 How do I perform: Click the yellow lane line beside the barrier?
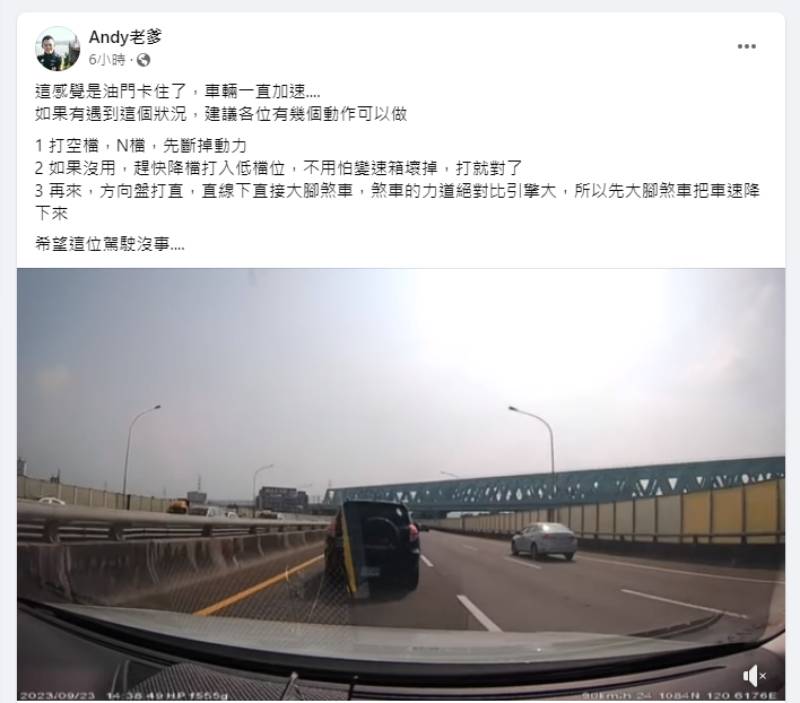click(x=259, y=585)
